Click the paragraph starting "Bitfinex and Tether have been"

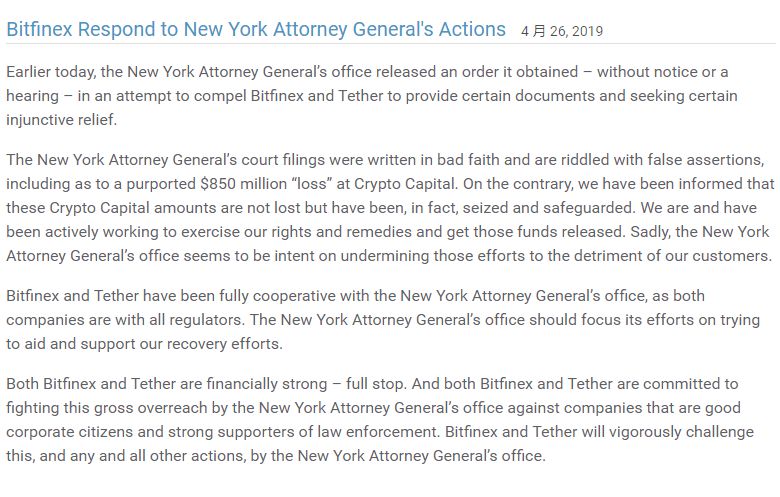point(383,319)
